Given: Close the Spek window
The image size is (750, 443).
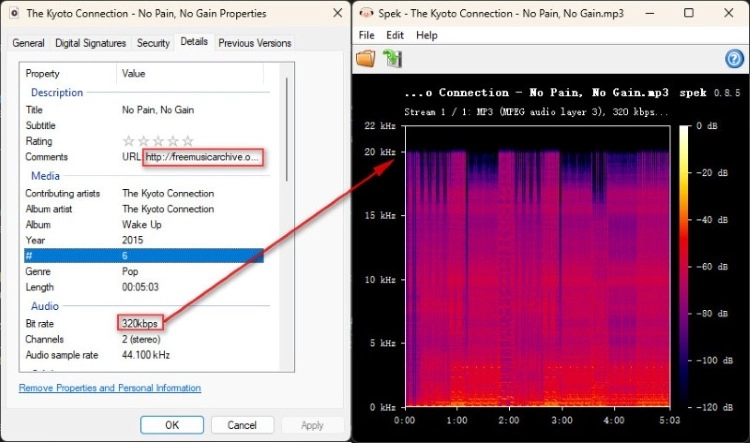Looking at the screenshot, I should (728, 13).
